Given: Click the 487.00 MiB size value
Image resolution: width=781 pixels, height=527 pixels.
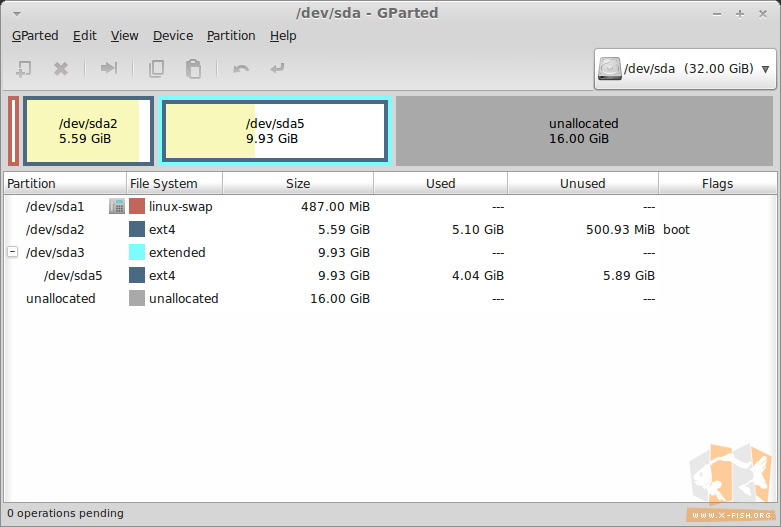Looking at the screenshot, I should (x=335, y=206).
